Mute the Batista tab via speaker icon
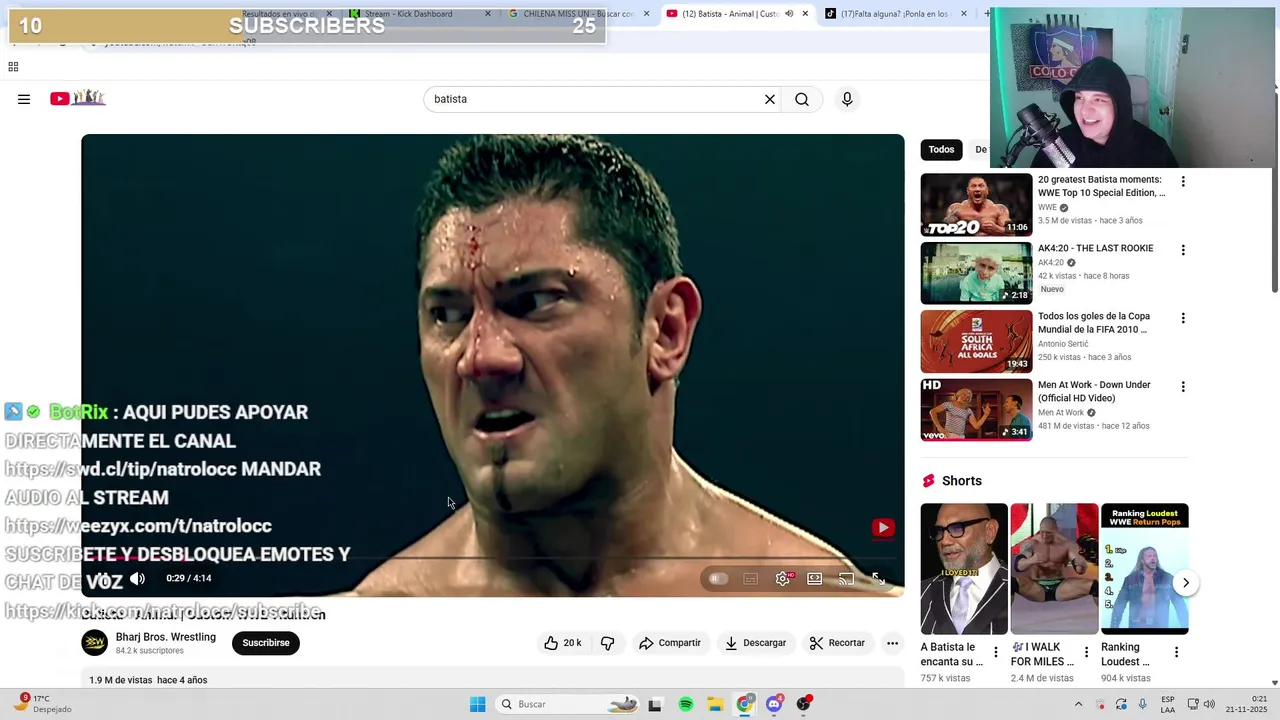Screen dimensions: 1280x720 coord(789,14)
